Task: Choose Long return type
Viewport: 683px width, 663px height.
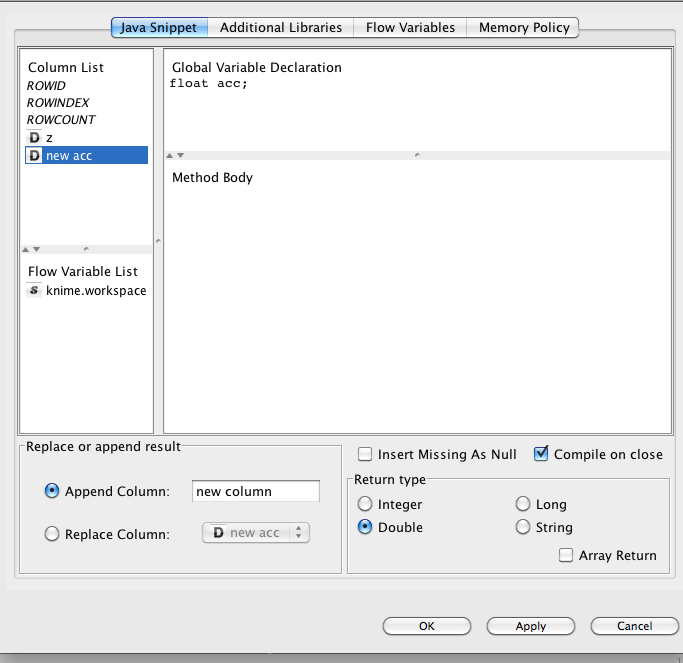Action: tap(523, 504)
